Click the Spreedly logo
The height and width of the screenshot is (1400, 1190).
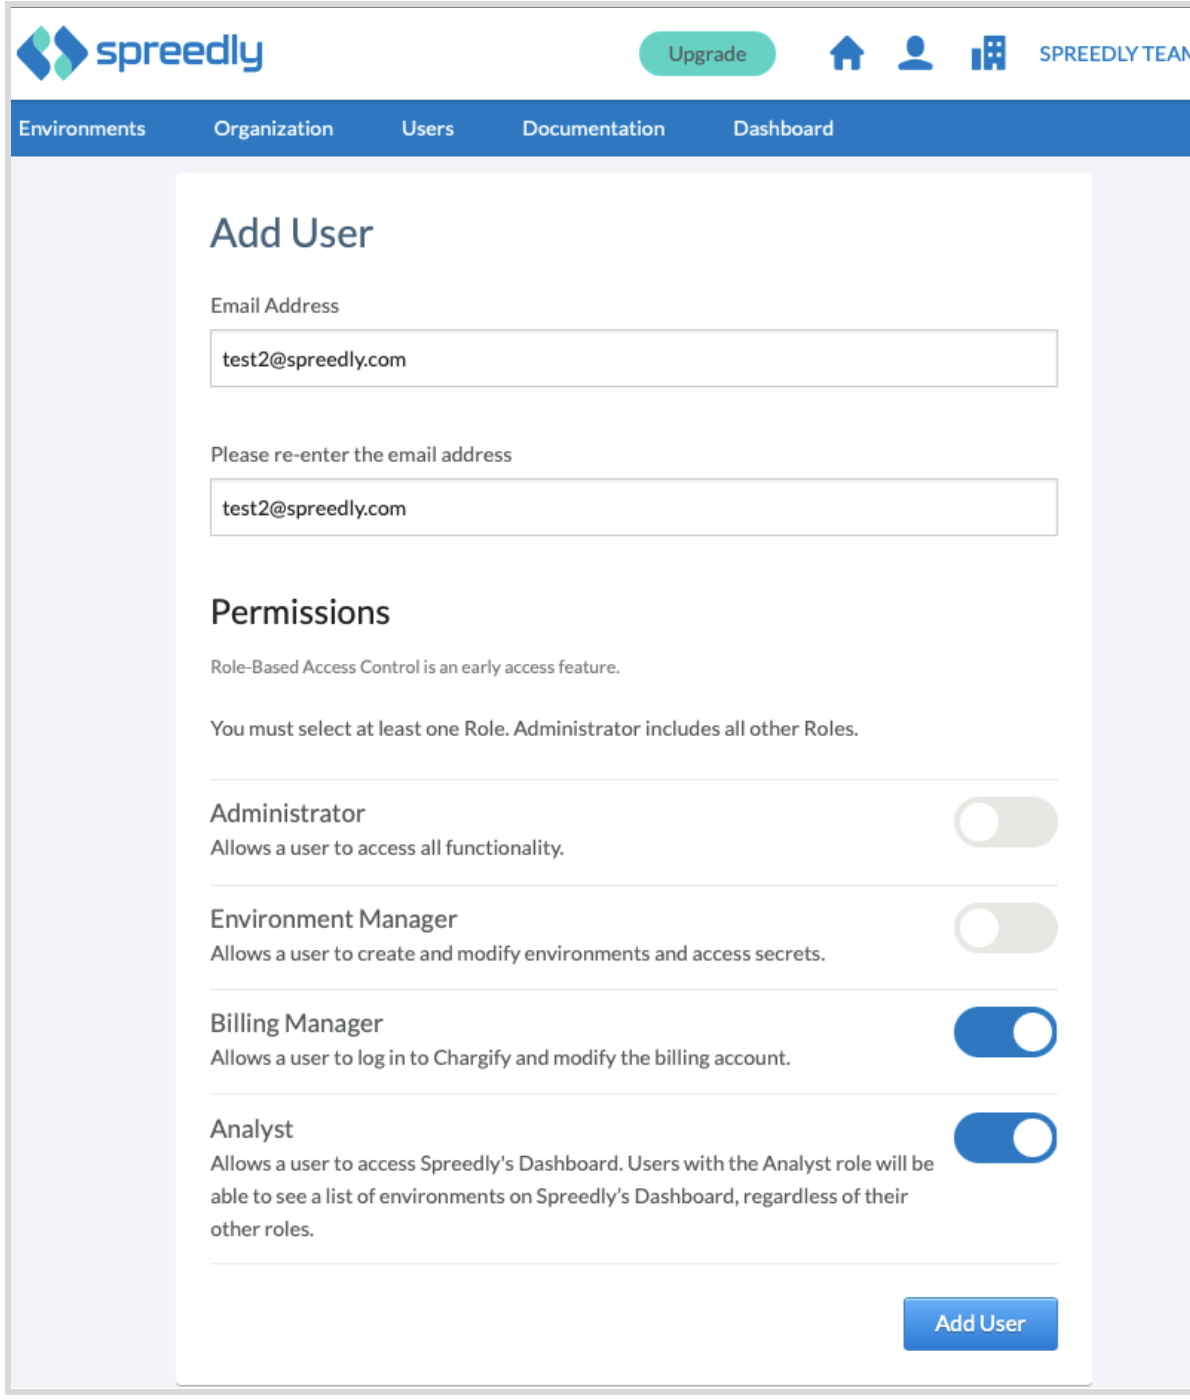click(x=140, y=53)
